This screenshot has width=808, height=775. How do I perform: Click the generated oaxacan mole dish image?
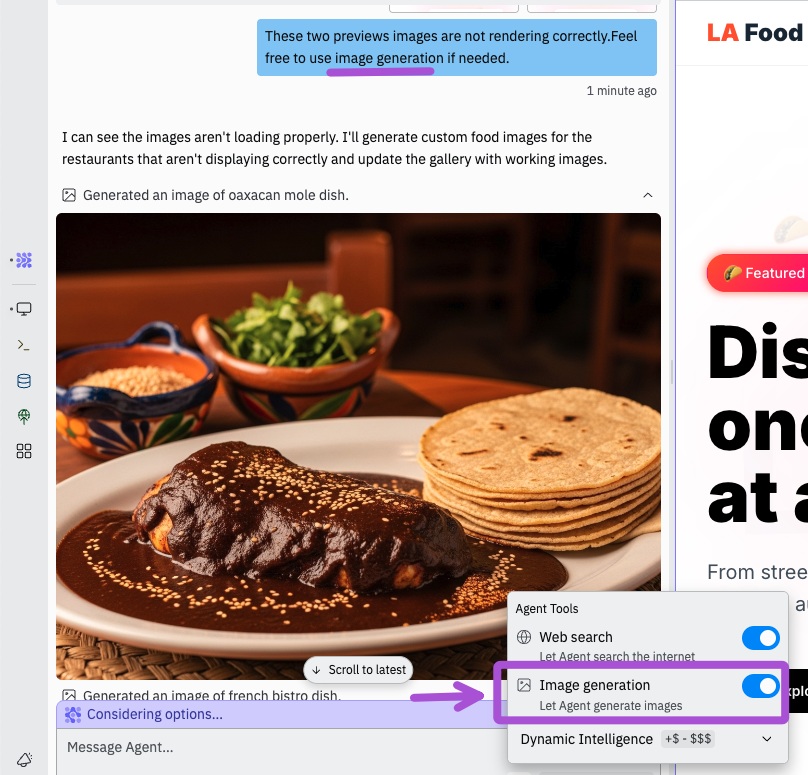click(358, 446)
